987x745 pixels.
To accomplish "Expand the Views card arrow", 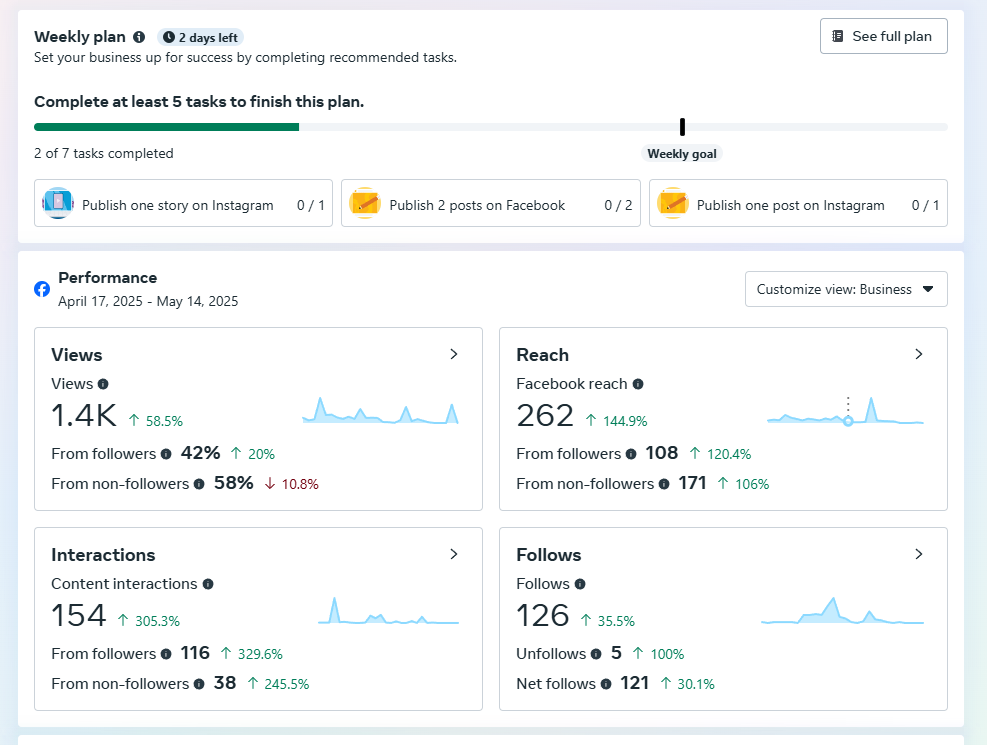I will (453, 354).
